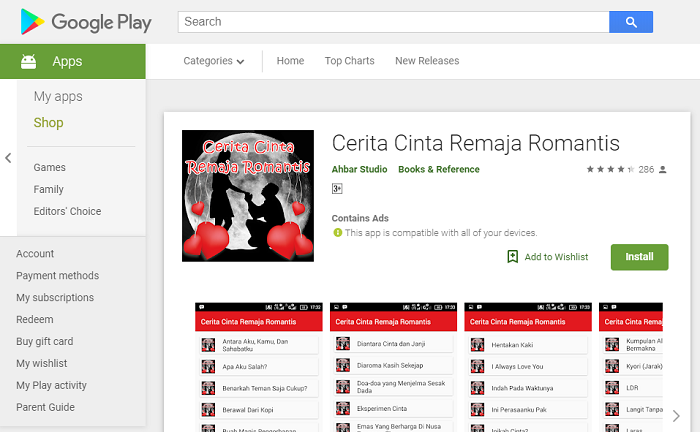Click inside the Search field
The image size is (700, 432).
393,22
